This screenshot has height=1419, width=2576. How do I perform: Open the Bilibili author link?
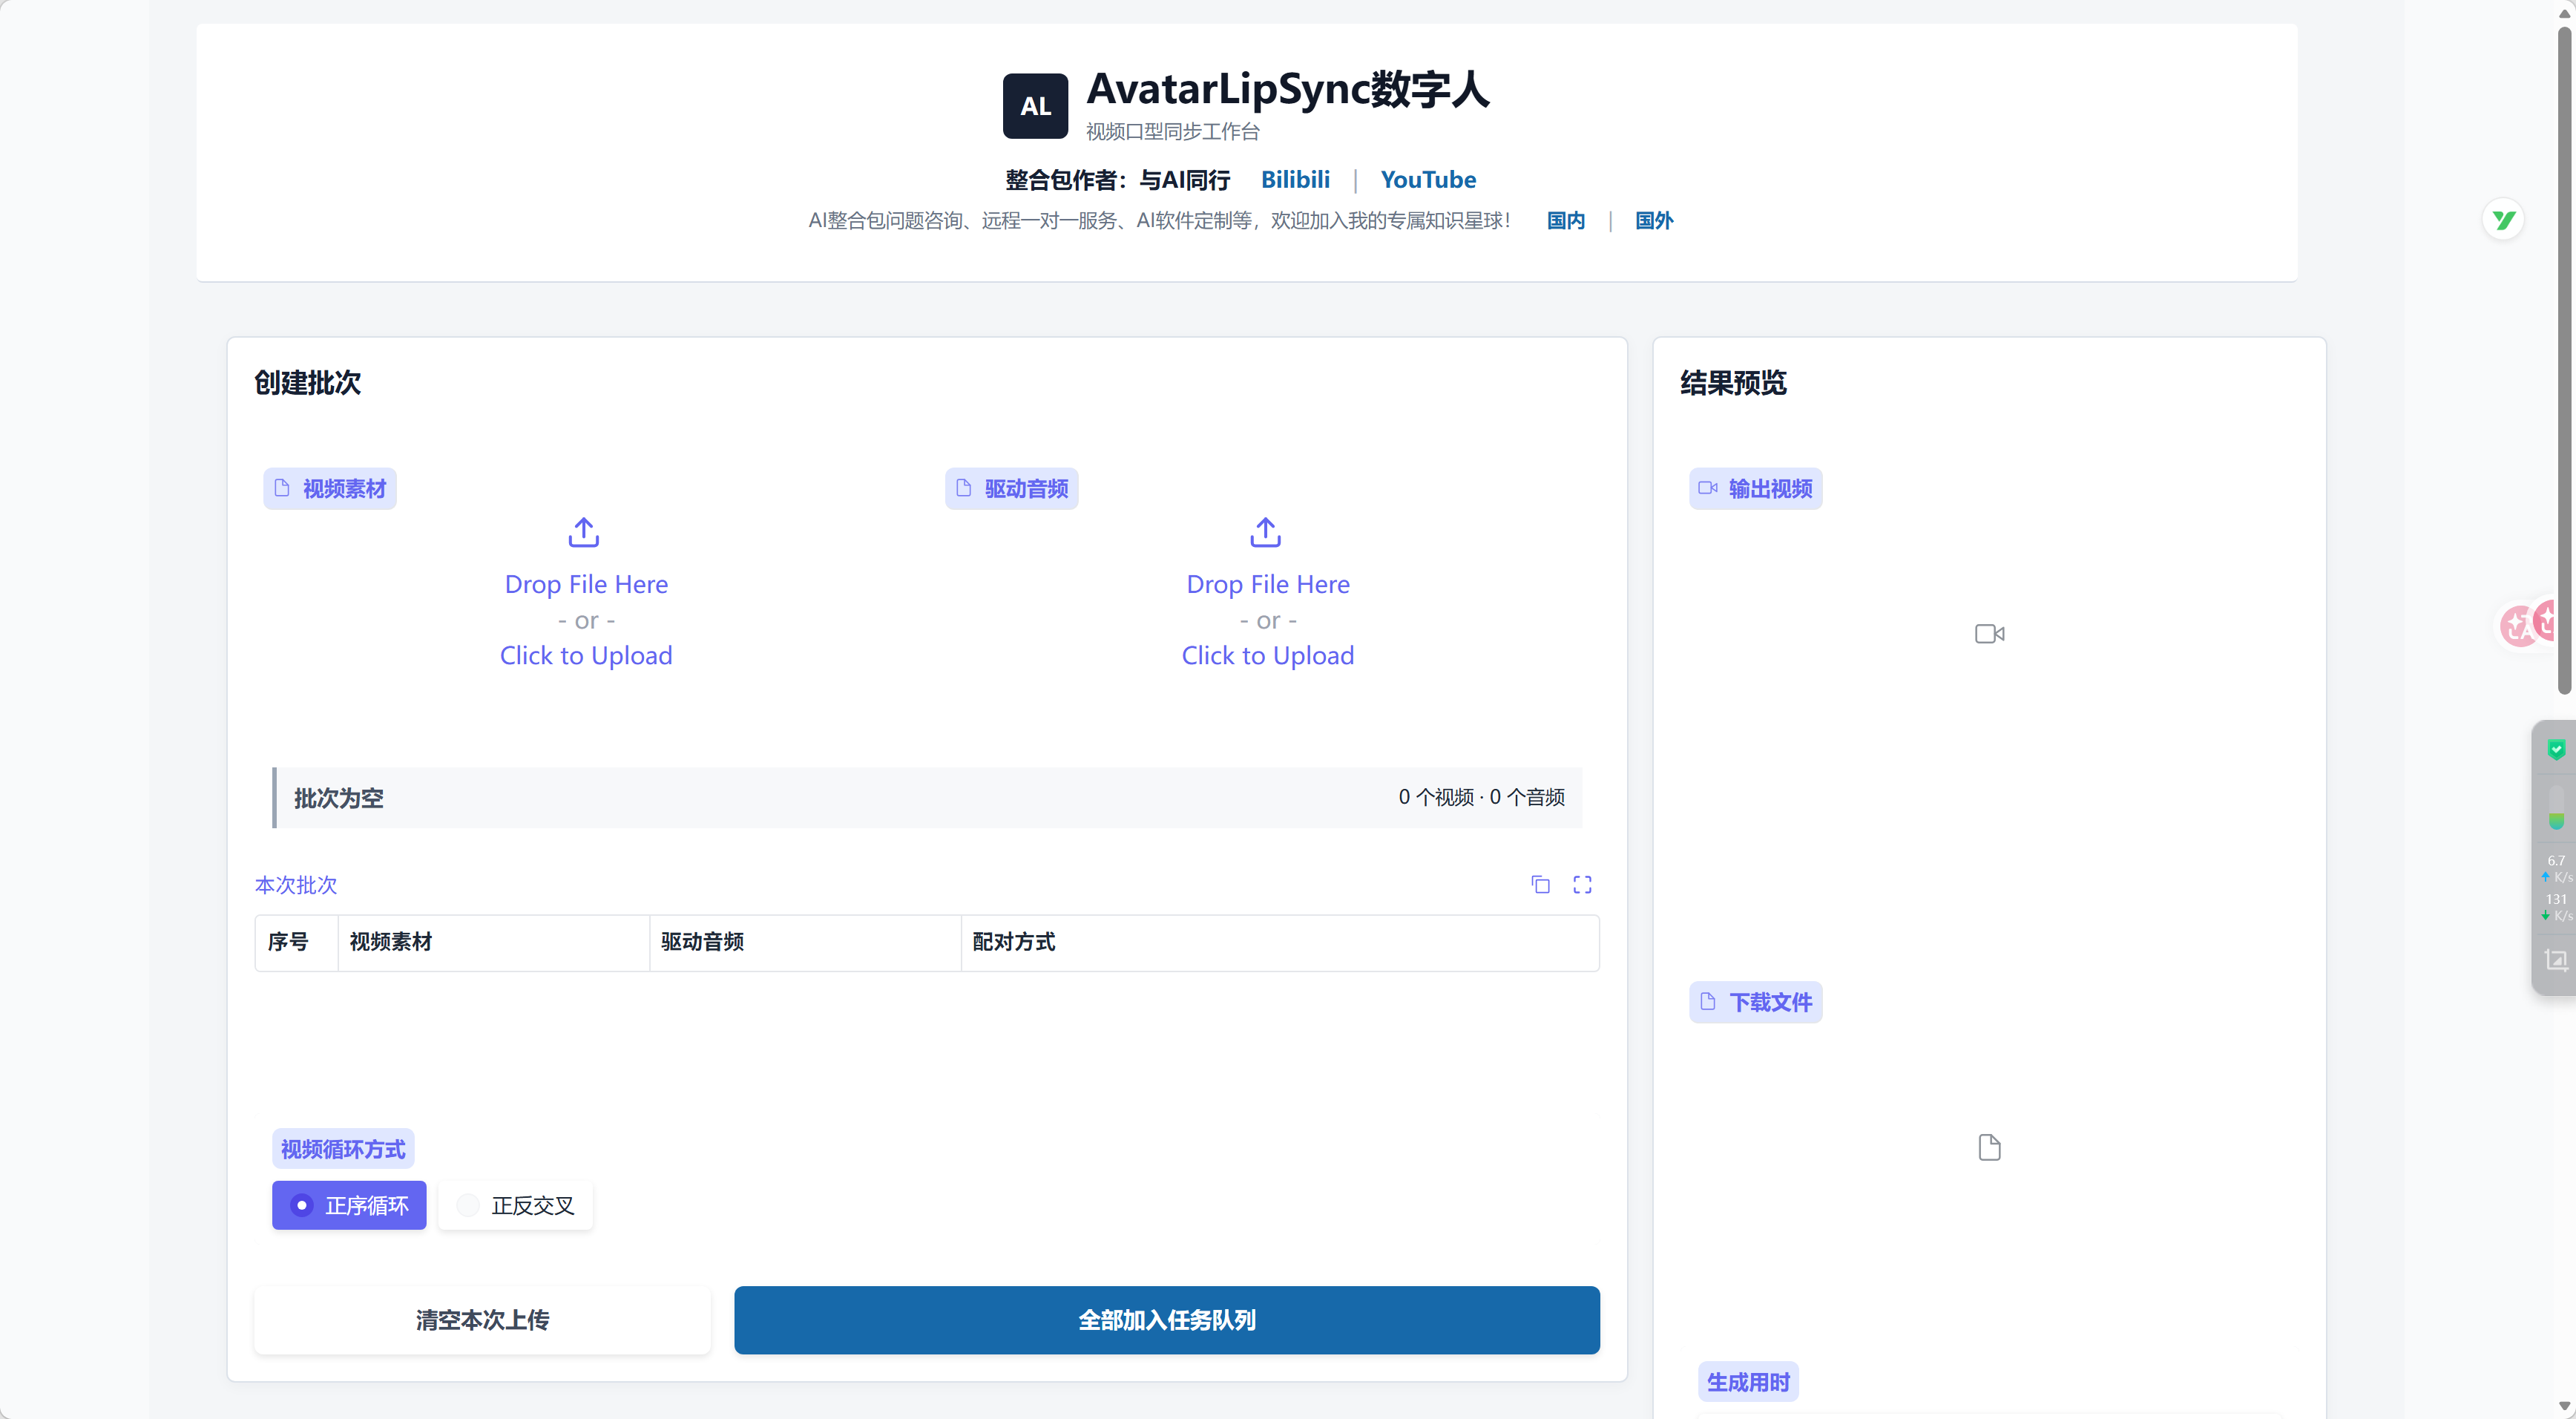point(1295,179)
